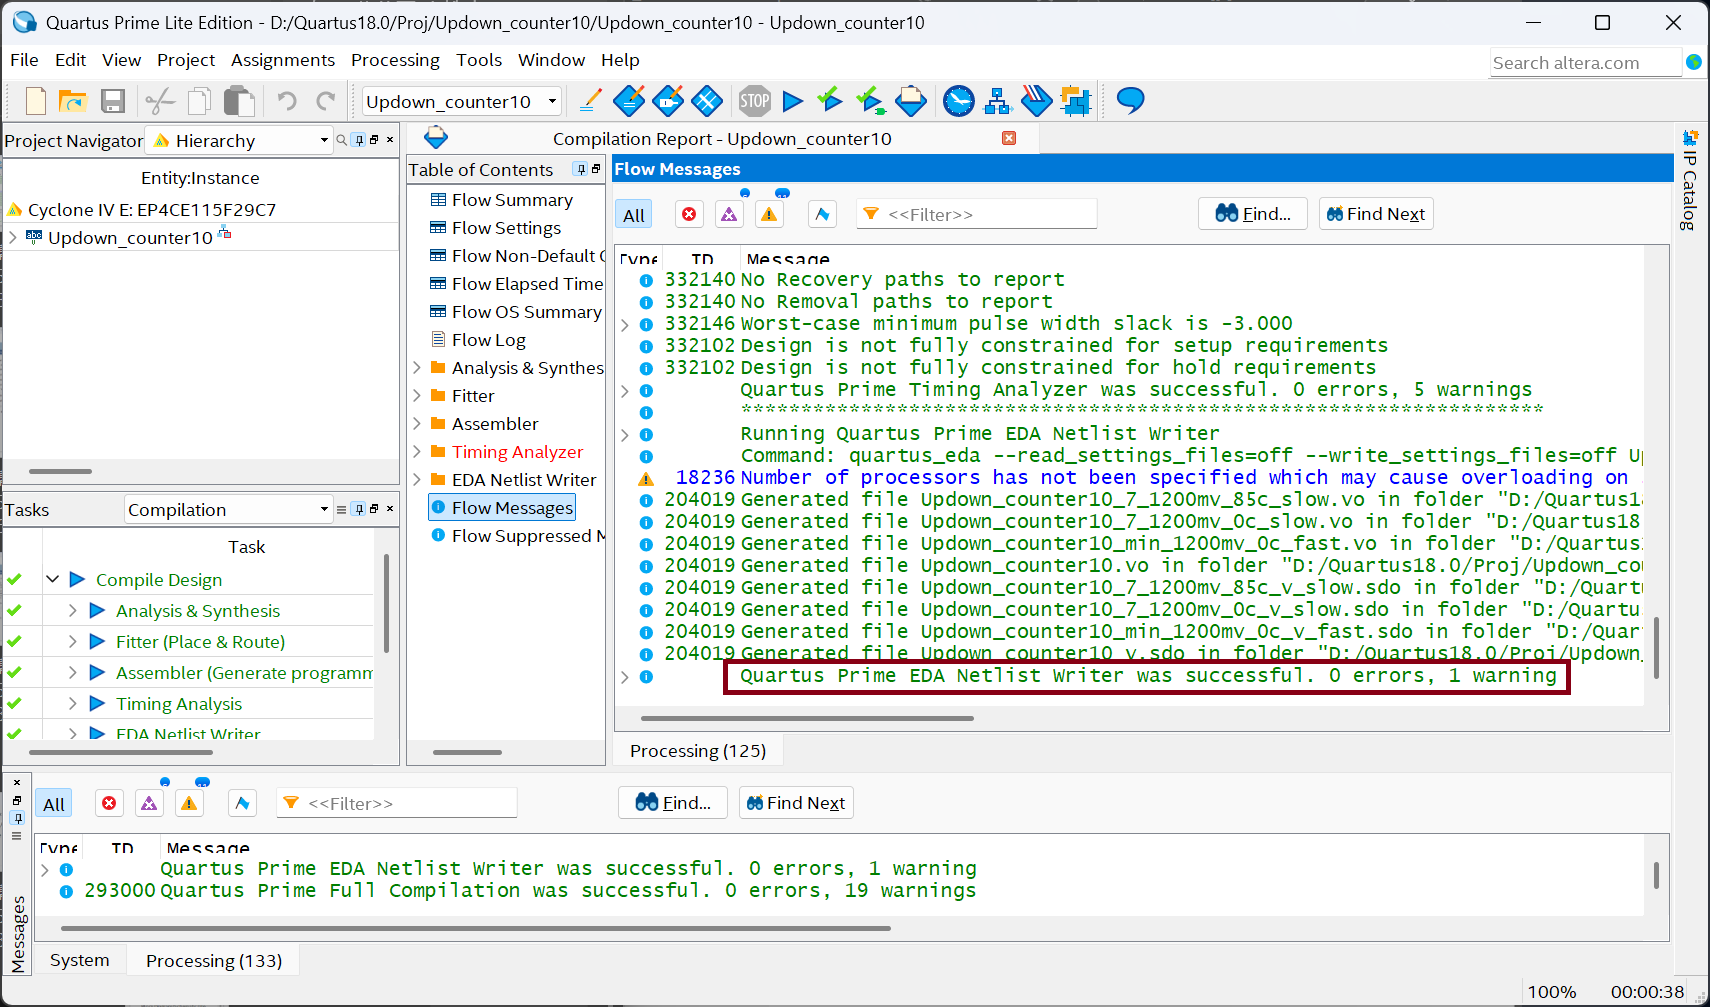
Task: Expand Fitter (Place & Route) task
Action: 73,641
